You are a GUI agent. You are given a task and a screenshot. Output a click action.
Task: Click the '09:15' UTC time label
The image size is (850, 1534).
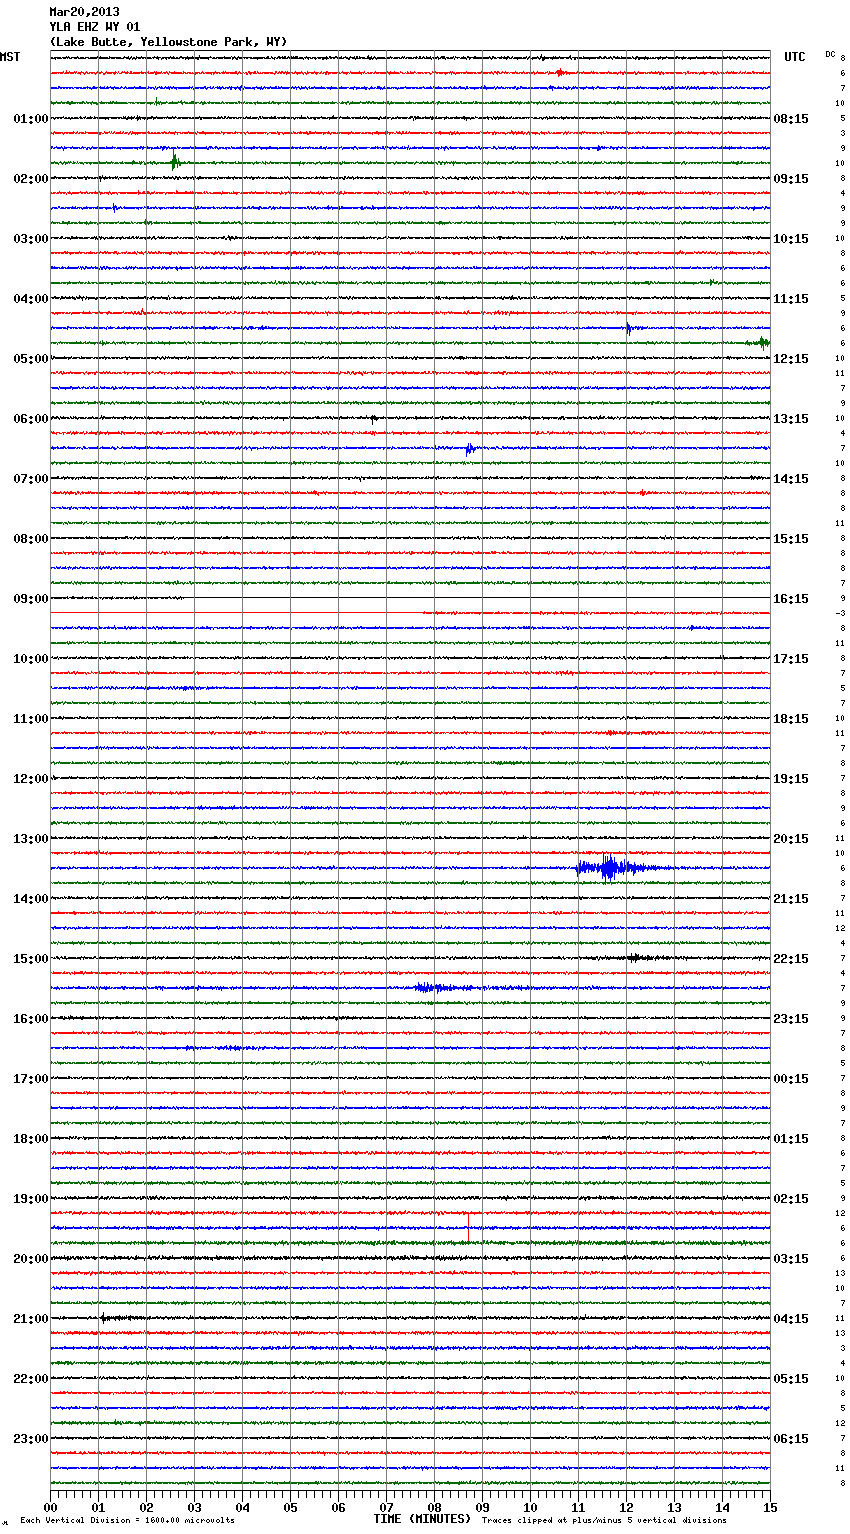791,179
